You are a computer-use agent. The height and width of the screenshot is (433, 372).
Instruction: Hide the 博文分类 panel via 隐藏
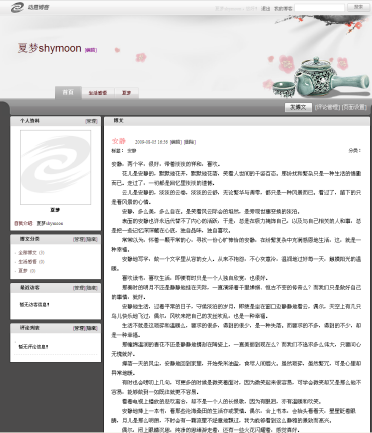point(92,239)
